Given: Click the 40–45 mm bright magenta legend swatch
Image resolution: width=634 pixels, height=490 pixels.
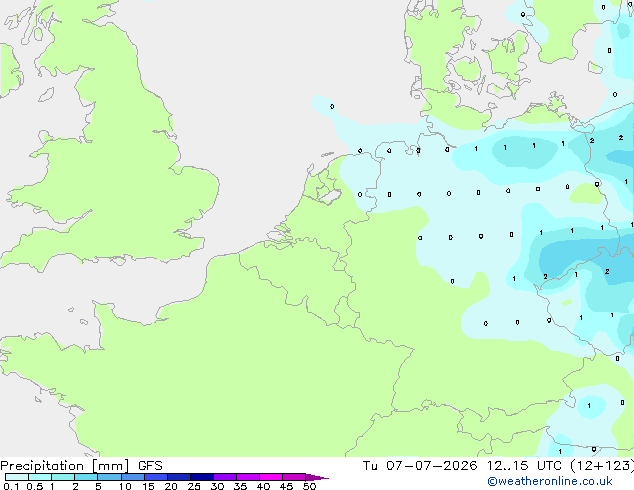Looking at the screenshot, I should (271, 477).
